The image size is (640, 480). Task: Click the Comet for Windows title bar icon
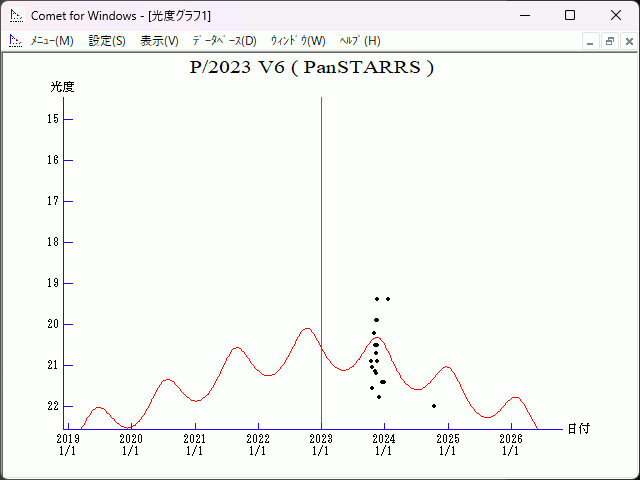(x=16, y=16)
